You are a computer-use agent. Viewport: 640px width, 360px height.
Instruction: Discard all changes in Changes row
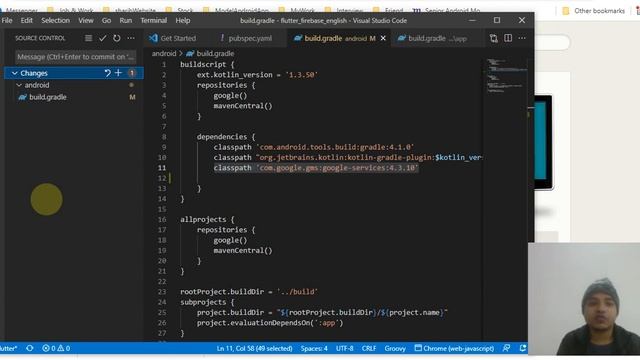[x=107, y=73]
